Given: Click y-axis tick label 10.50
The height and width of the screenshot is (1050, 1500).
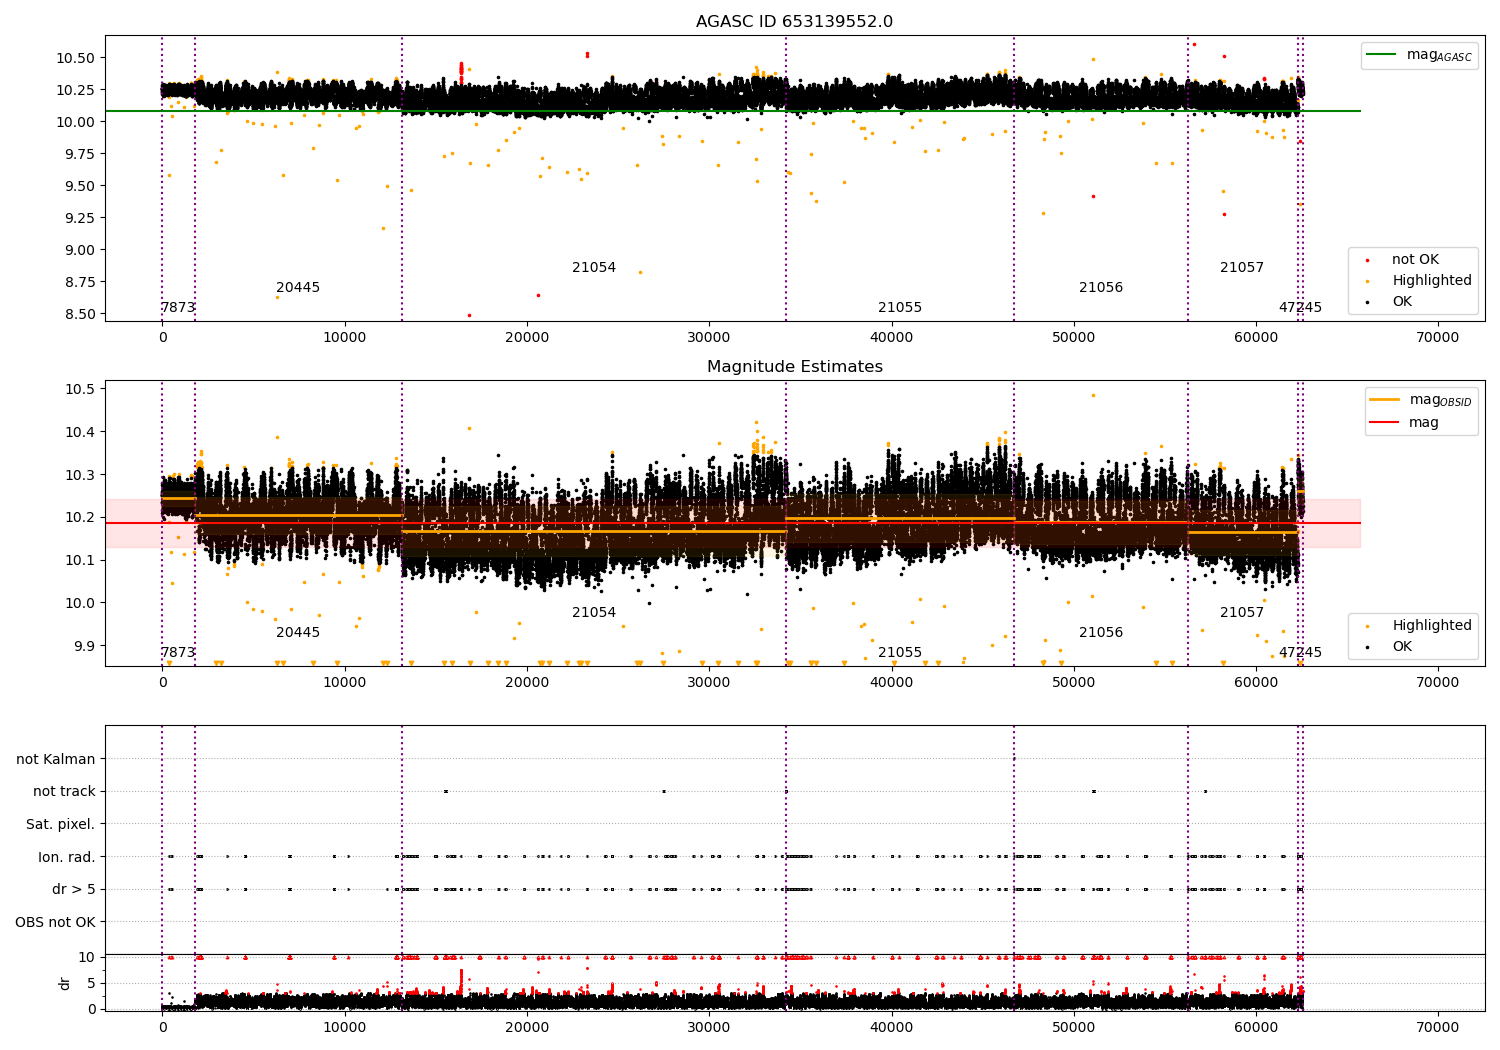Looking at the screenshot, I should click(75, 58).
